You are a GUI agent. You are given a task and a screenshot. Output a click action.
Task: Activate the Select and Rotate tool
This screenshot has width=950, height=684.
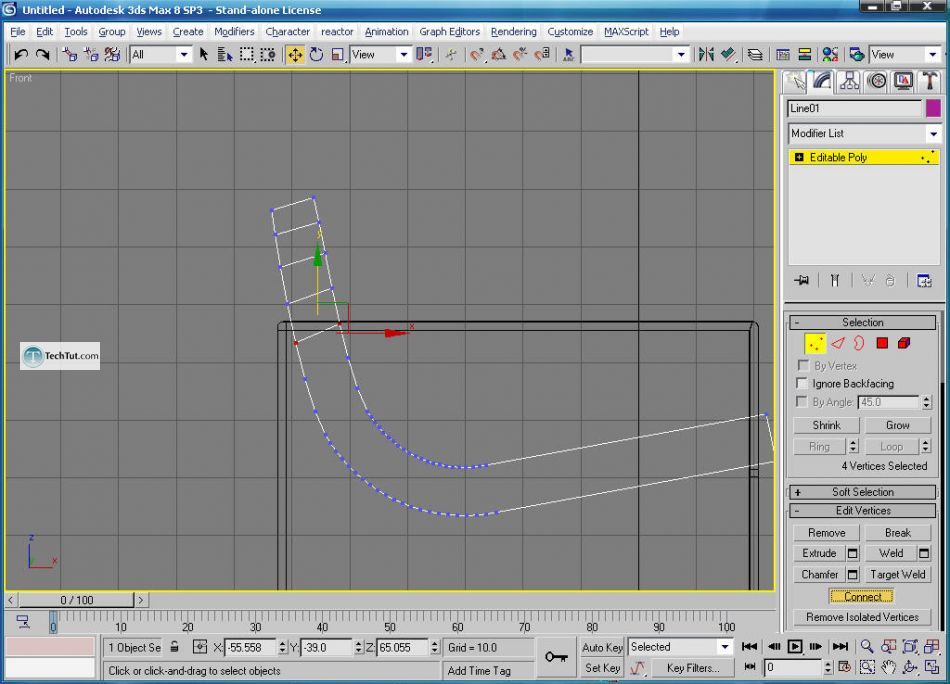pos(316,55)
